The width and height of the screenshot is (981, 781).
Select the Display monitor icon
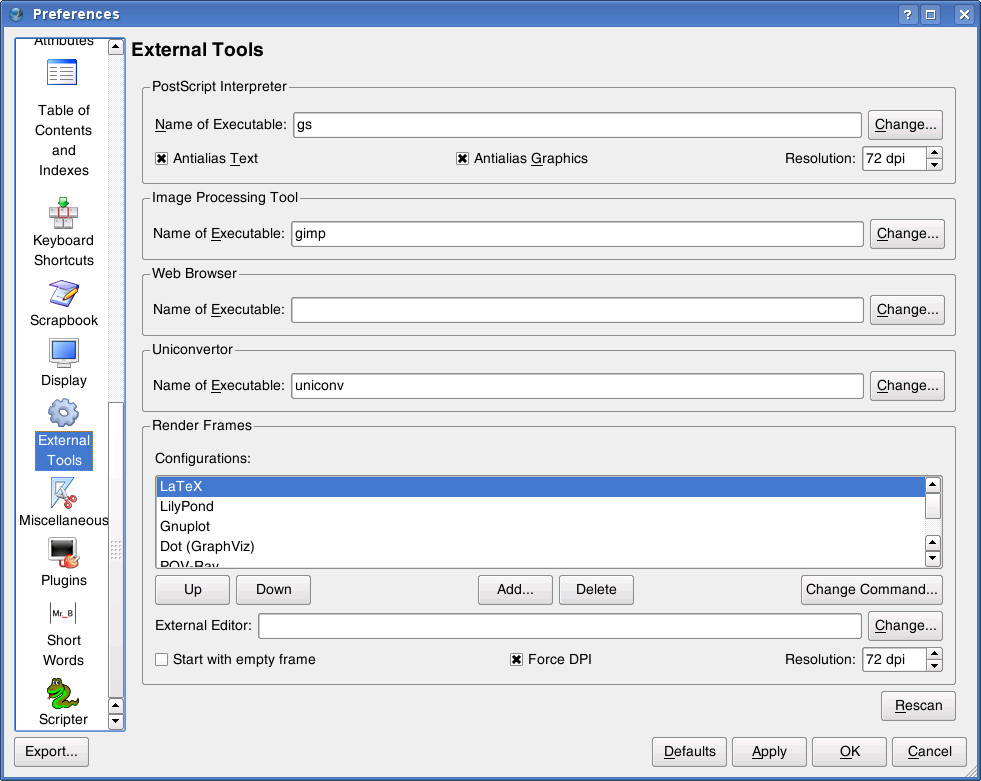(63, 353)
